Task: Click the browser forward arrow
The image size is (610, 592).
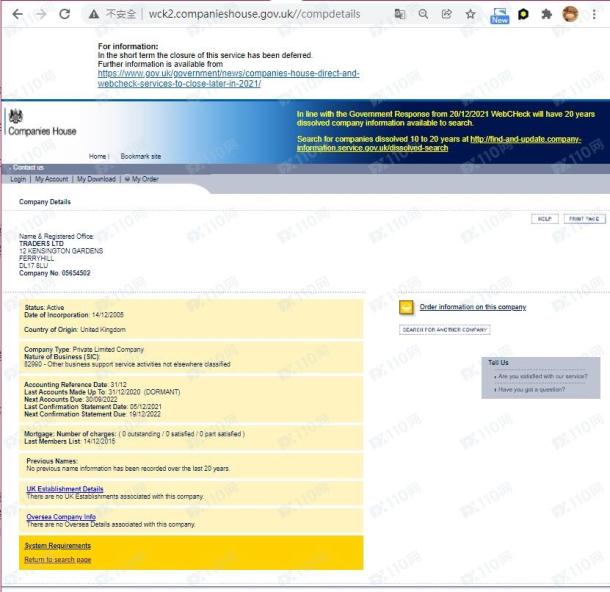Action: point(40,14)
